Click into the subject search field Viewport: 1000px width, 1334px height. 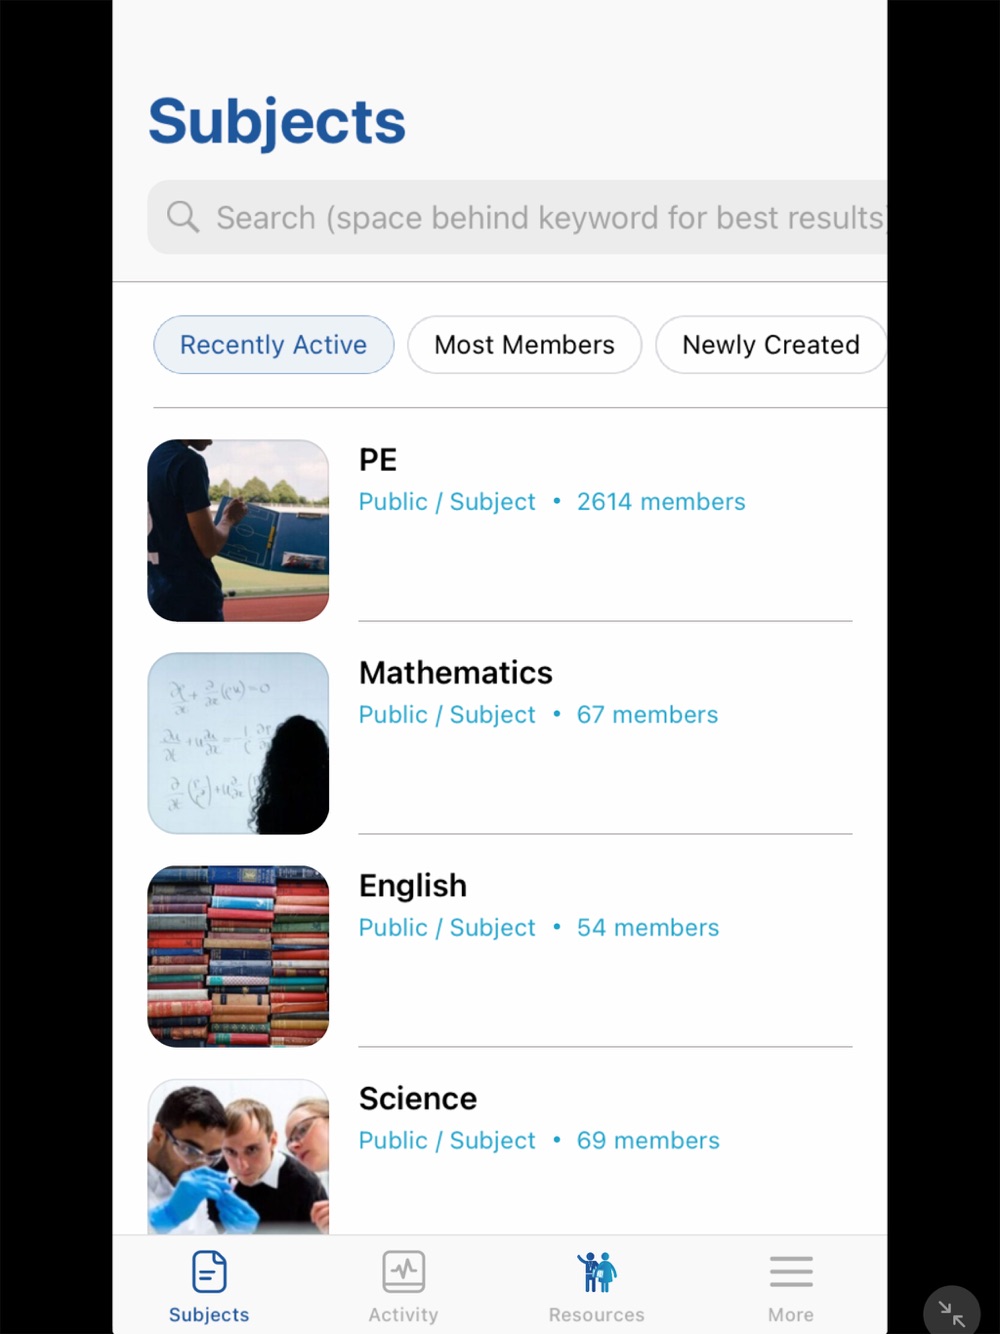[550, 217]
